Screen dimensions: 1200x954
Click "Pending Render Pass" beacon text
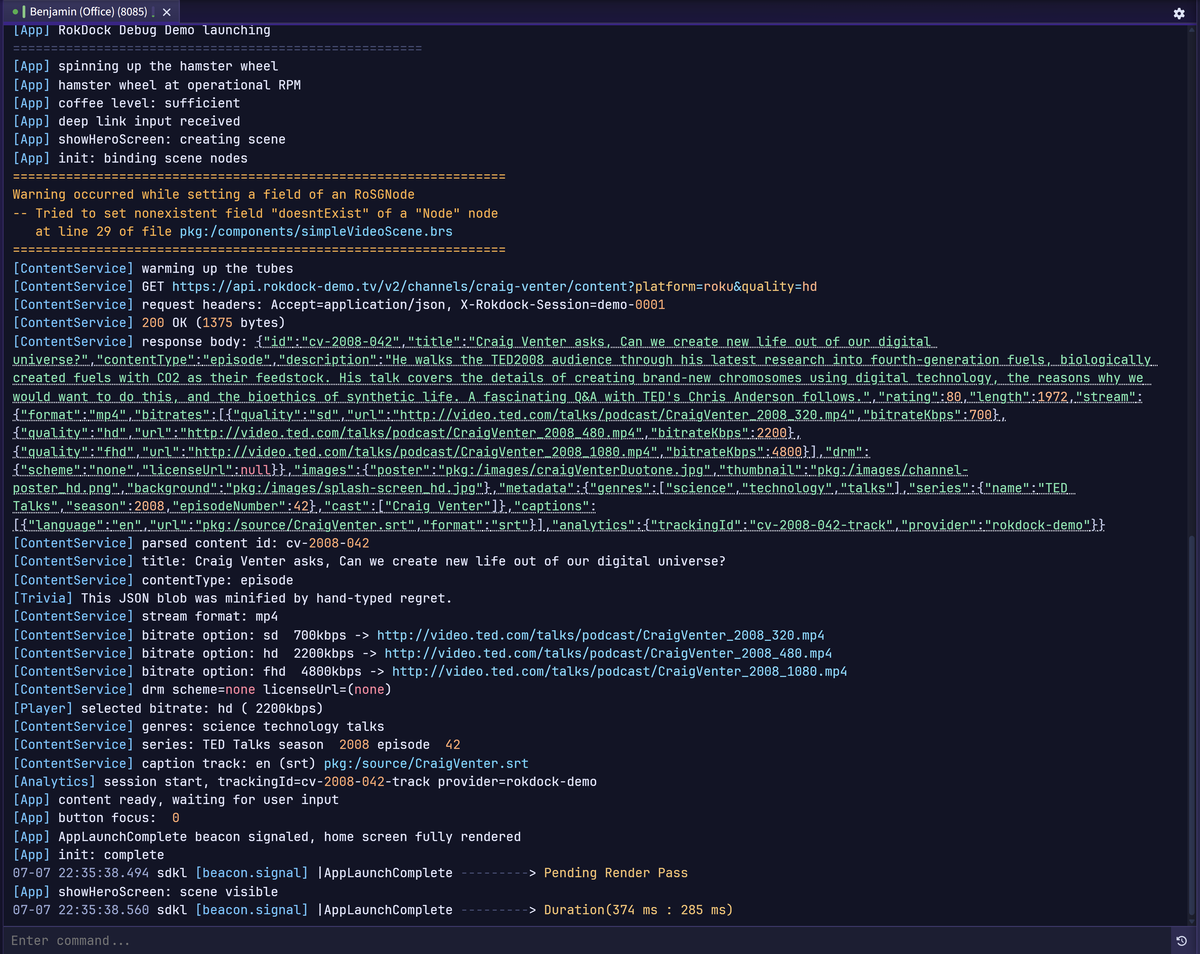tap(615, 873)
